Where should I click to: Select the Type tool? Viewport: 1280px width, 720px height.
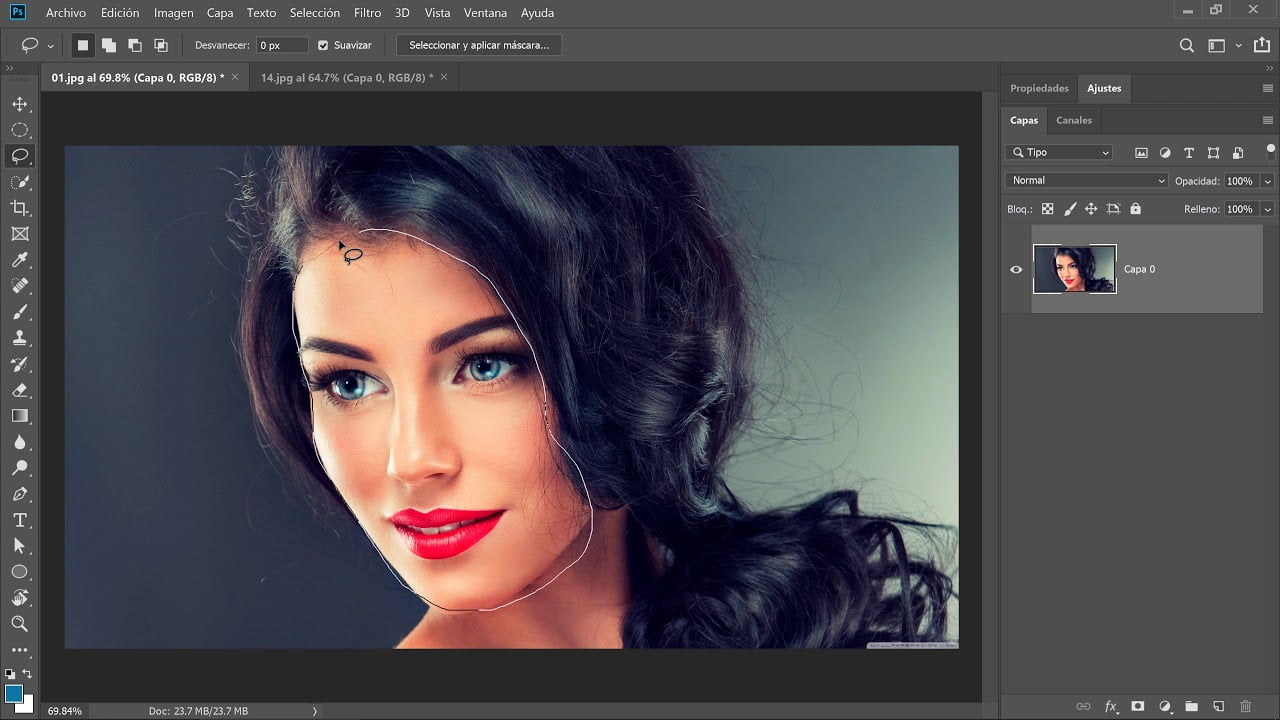coord(19,520)
